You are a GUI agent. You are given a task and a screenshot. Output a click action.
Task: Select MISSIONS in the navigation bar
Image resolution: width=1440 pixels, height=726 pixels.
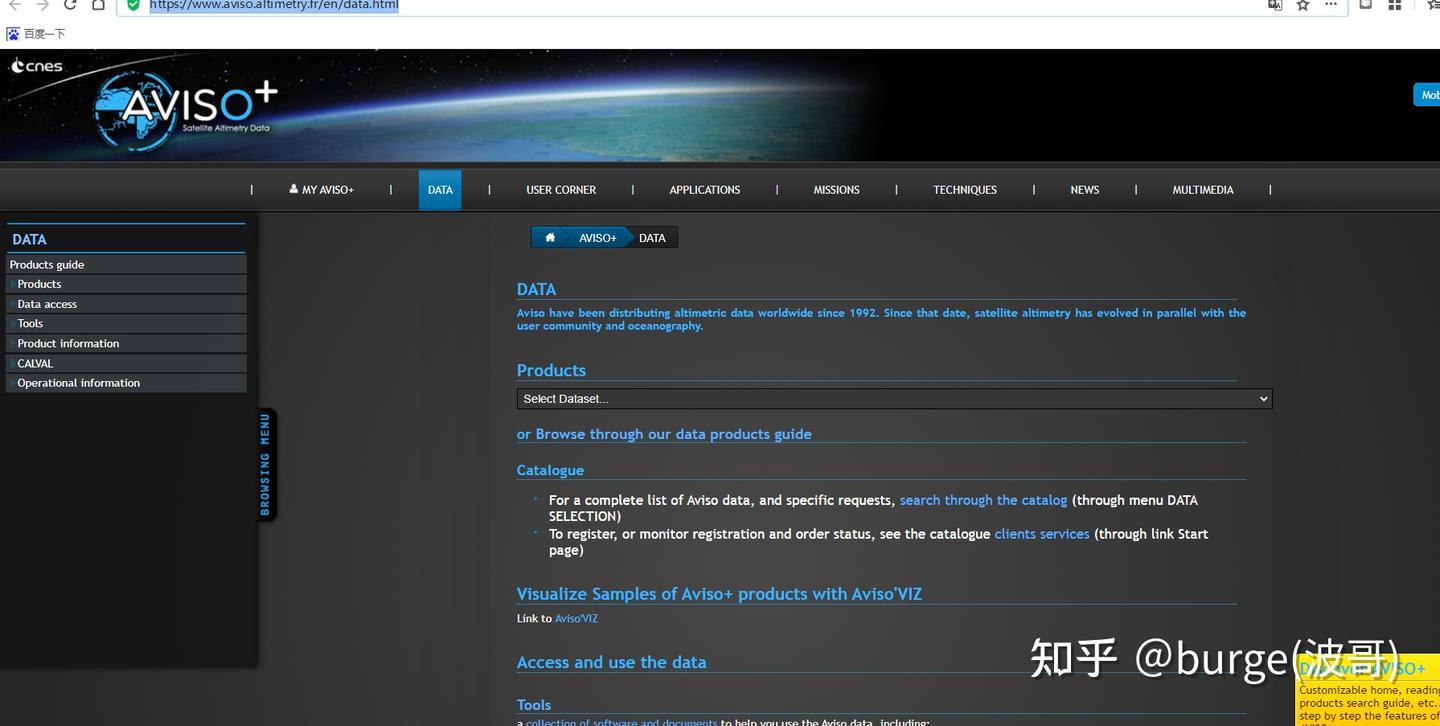coord(836,189)
